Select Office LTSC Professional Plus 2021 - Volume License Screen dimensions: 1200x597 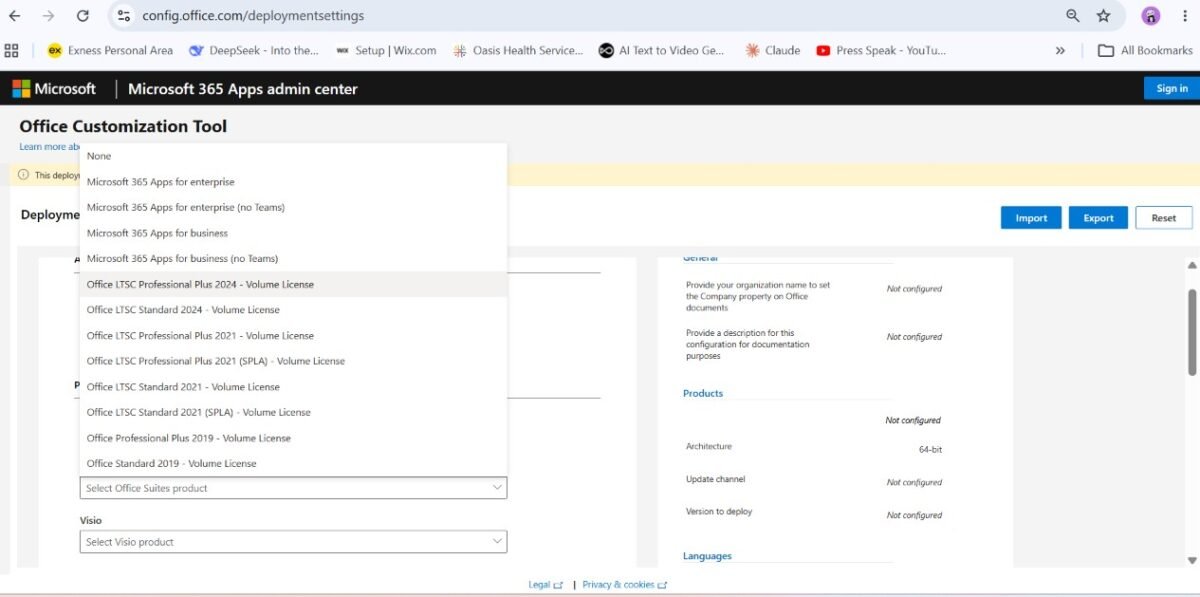point(293,335)
